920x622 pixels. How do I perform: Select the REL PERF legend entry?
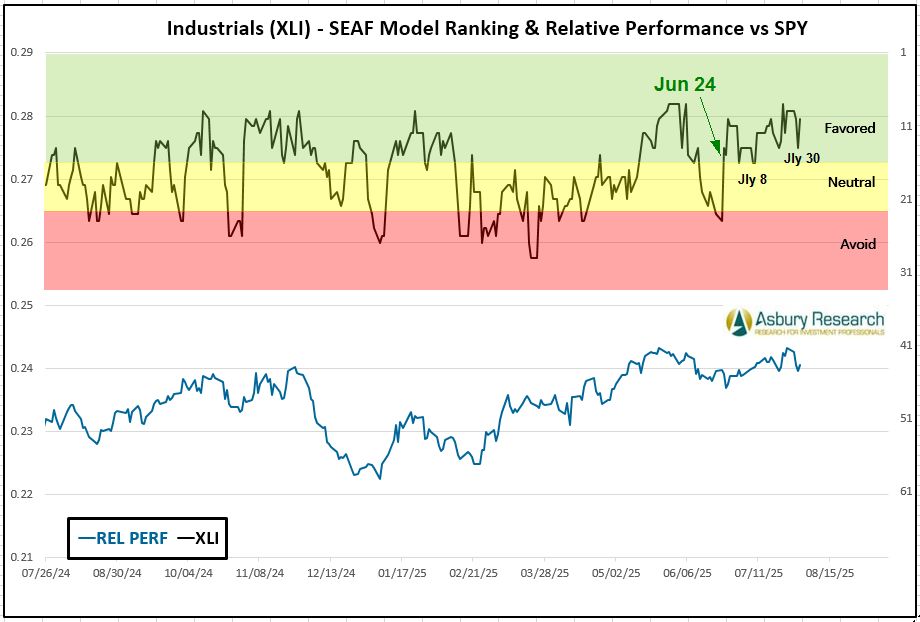click(121, 538)
